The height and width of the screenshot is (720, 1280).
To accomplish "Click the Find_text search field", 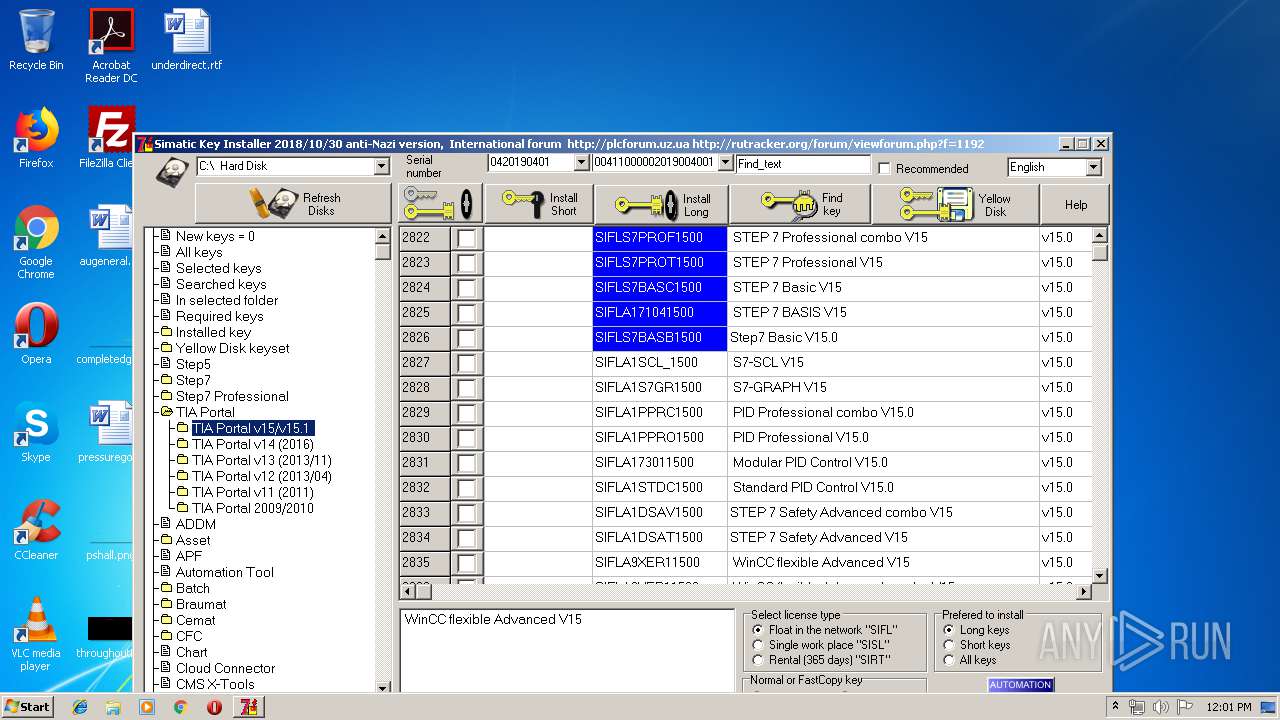I will (x=803, y=164).
